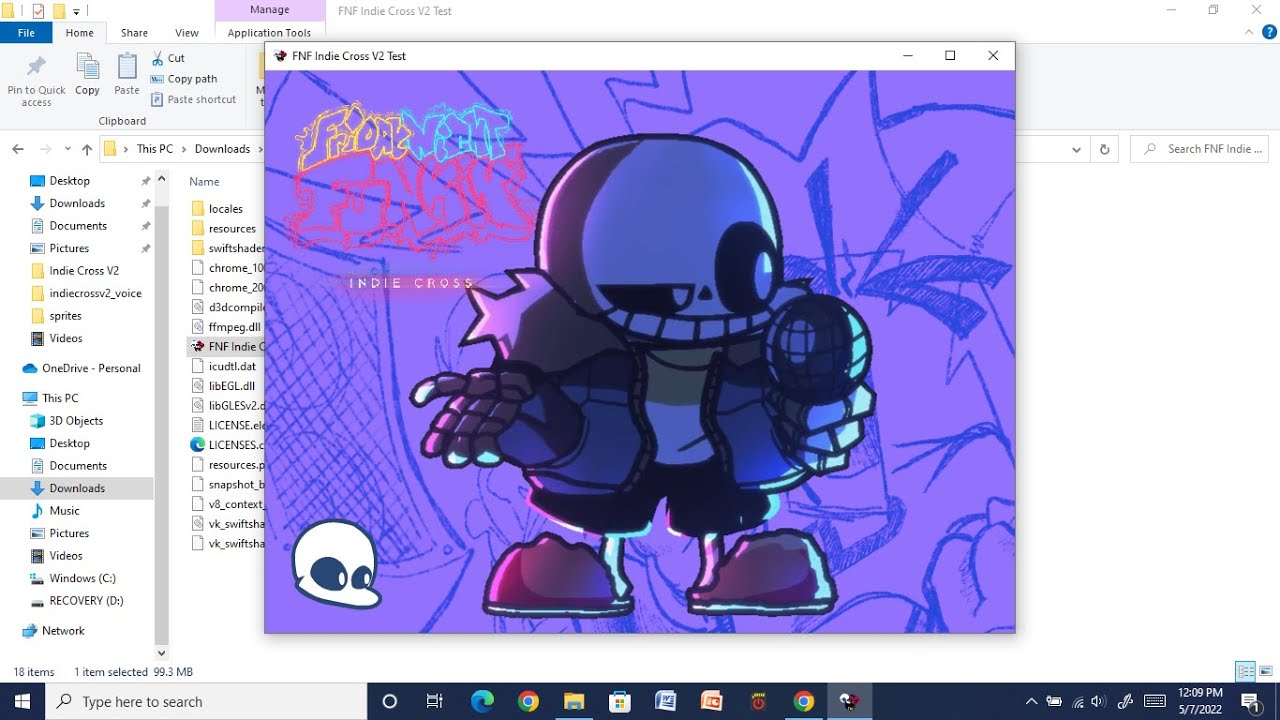Select indiecrossv2_voice folder in sidebar
The image size is (1280, 720).
coord(95,293)
